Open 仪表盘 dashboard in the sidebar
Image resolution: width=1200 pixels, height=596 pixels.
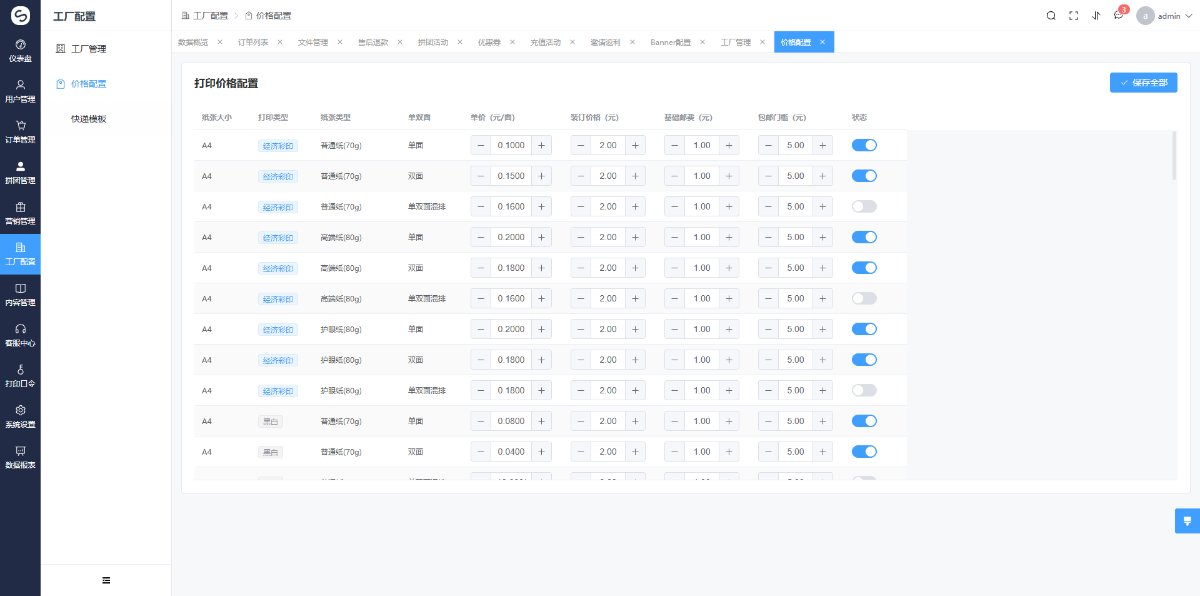pos(20,51)
